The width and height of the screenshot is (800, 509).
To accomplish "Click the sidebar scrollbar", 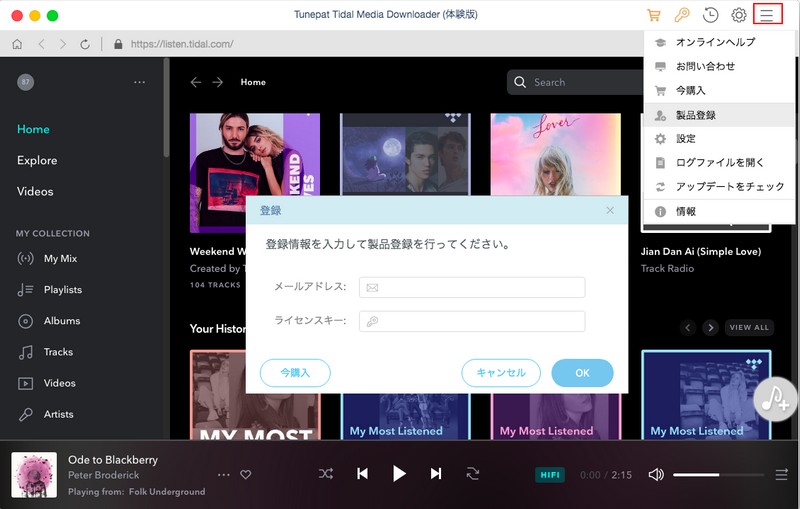I will 166,108.
